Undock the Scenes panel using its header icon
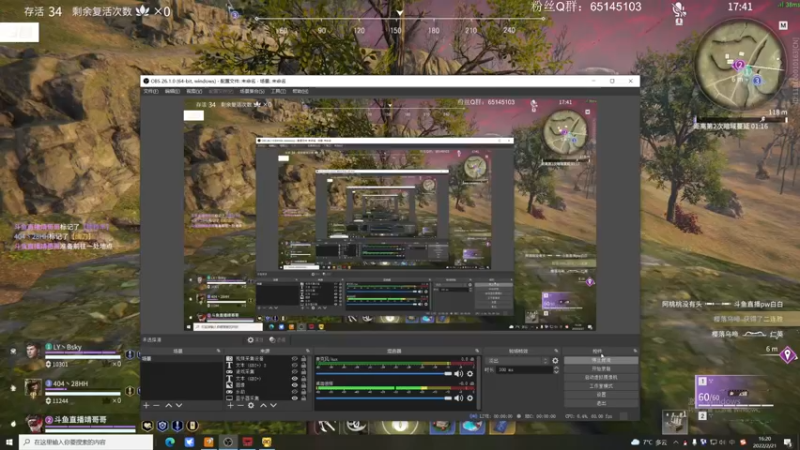The width and height of the screenshot is (800, 450). 218,351
